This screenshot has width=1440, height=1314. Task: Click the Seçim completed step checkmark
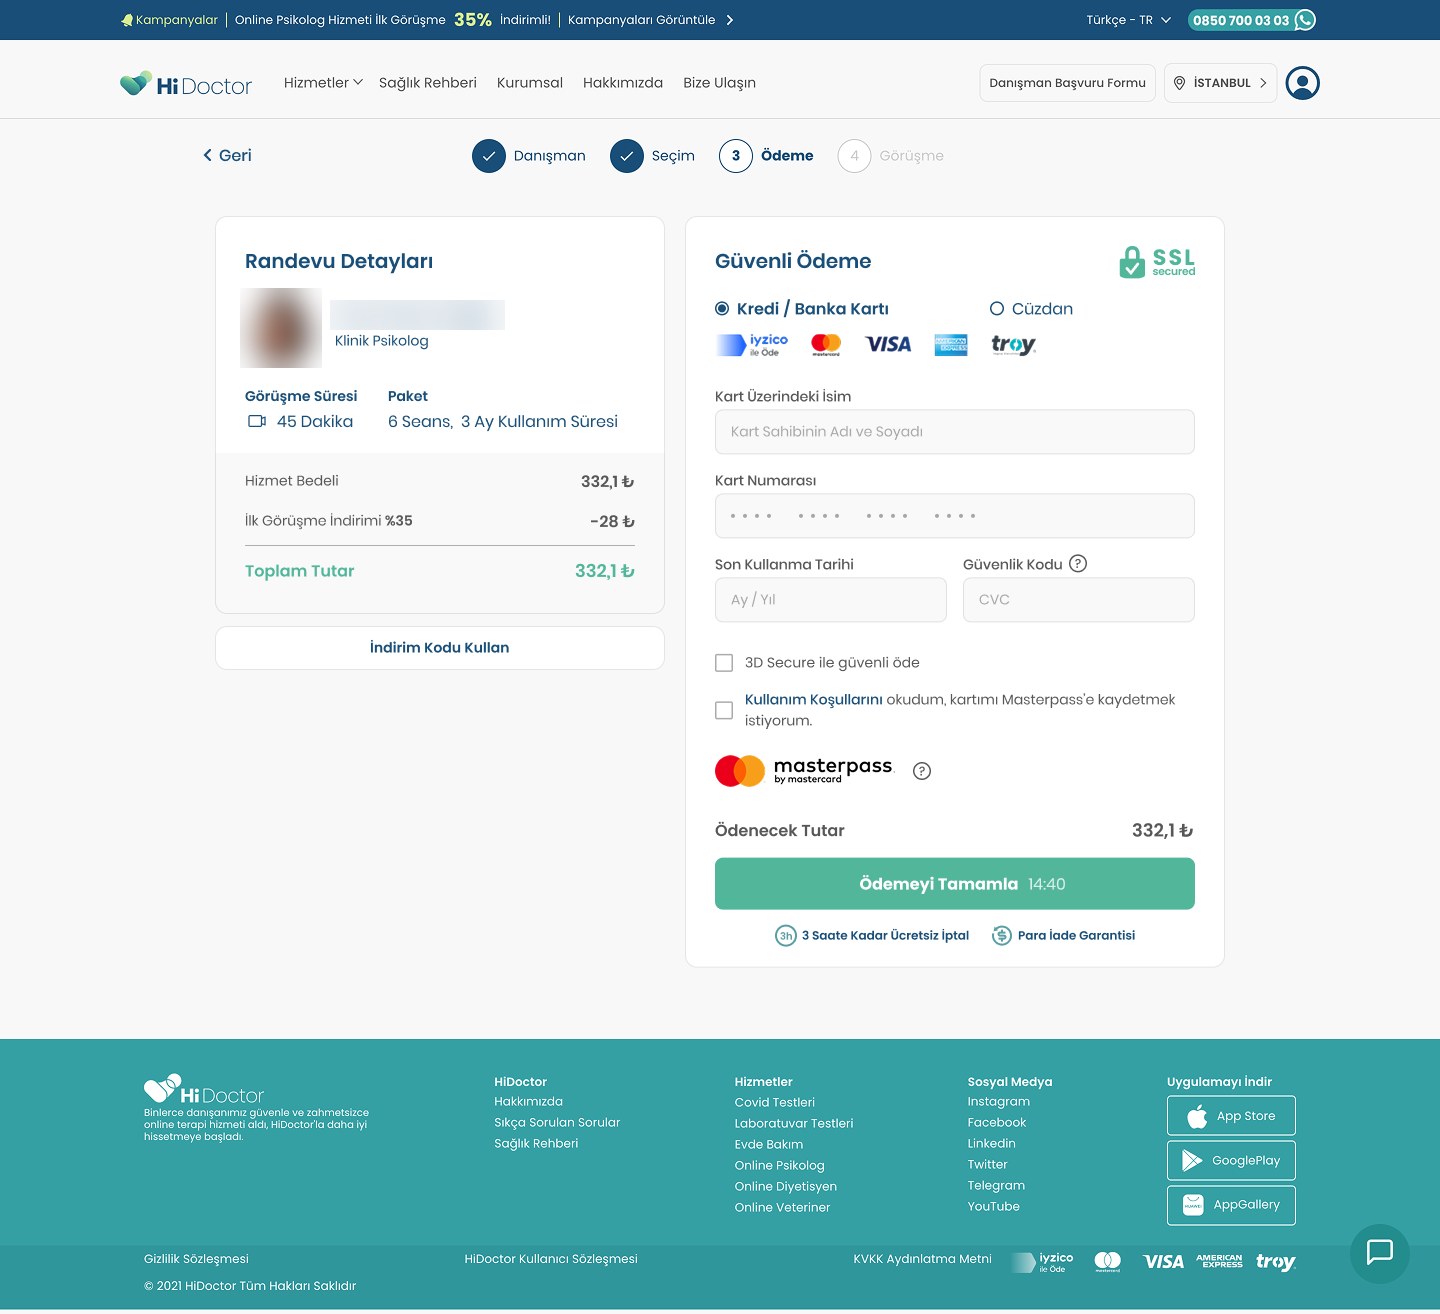(627, 156)
